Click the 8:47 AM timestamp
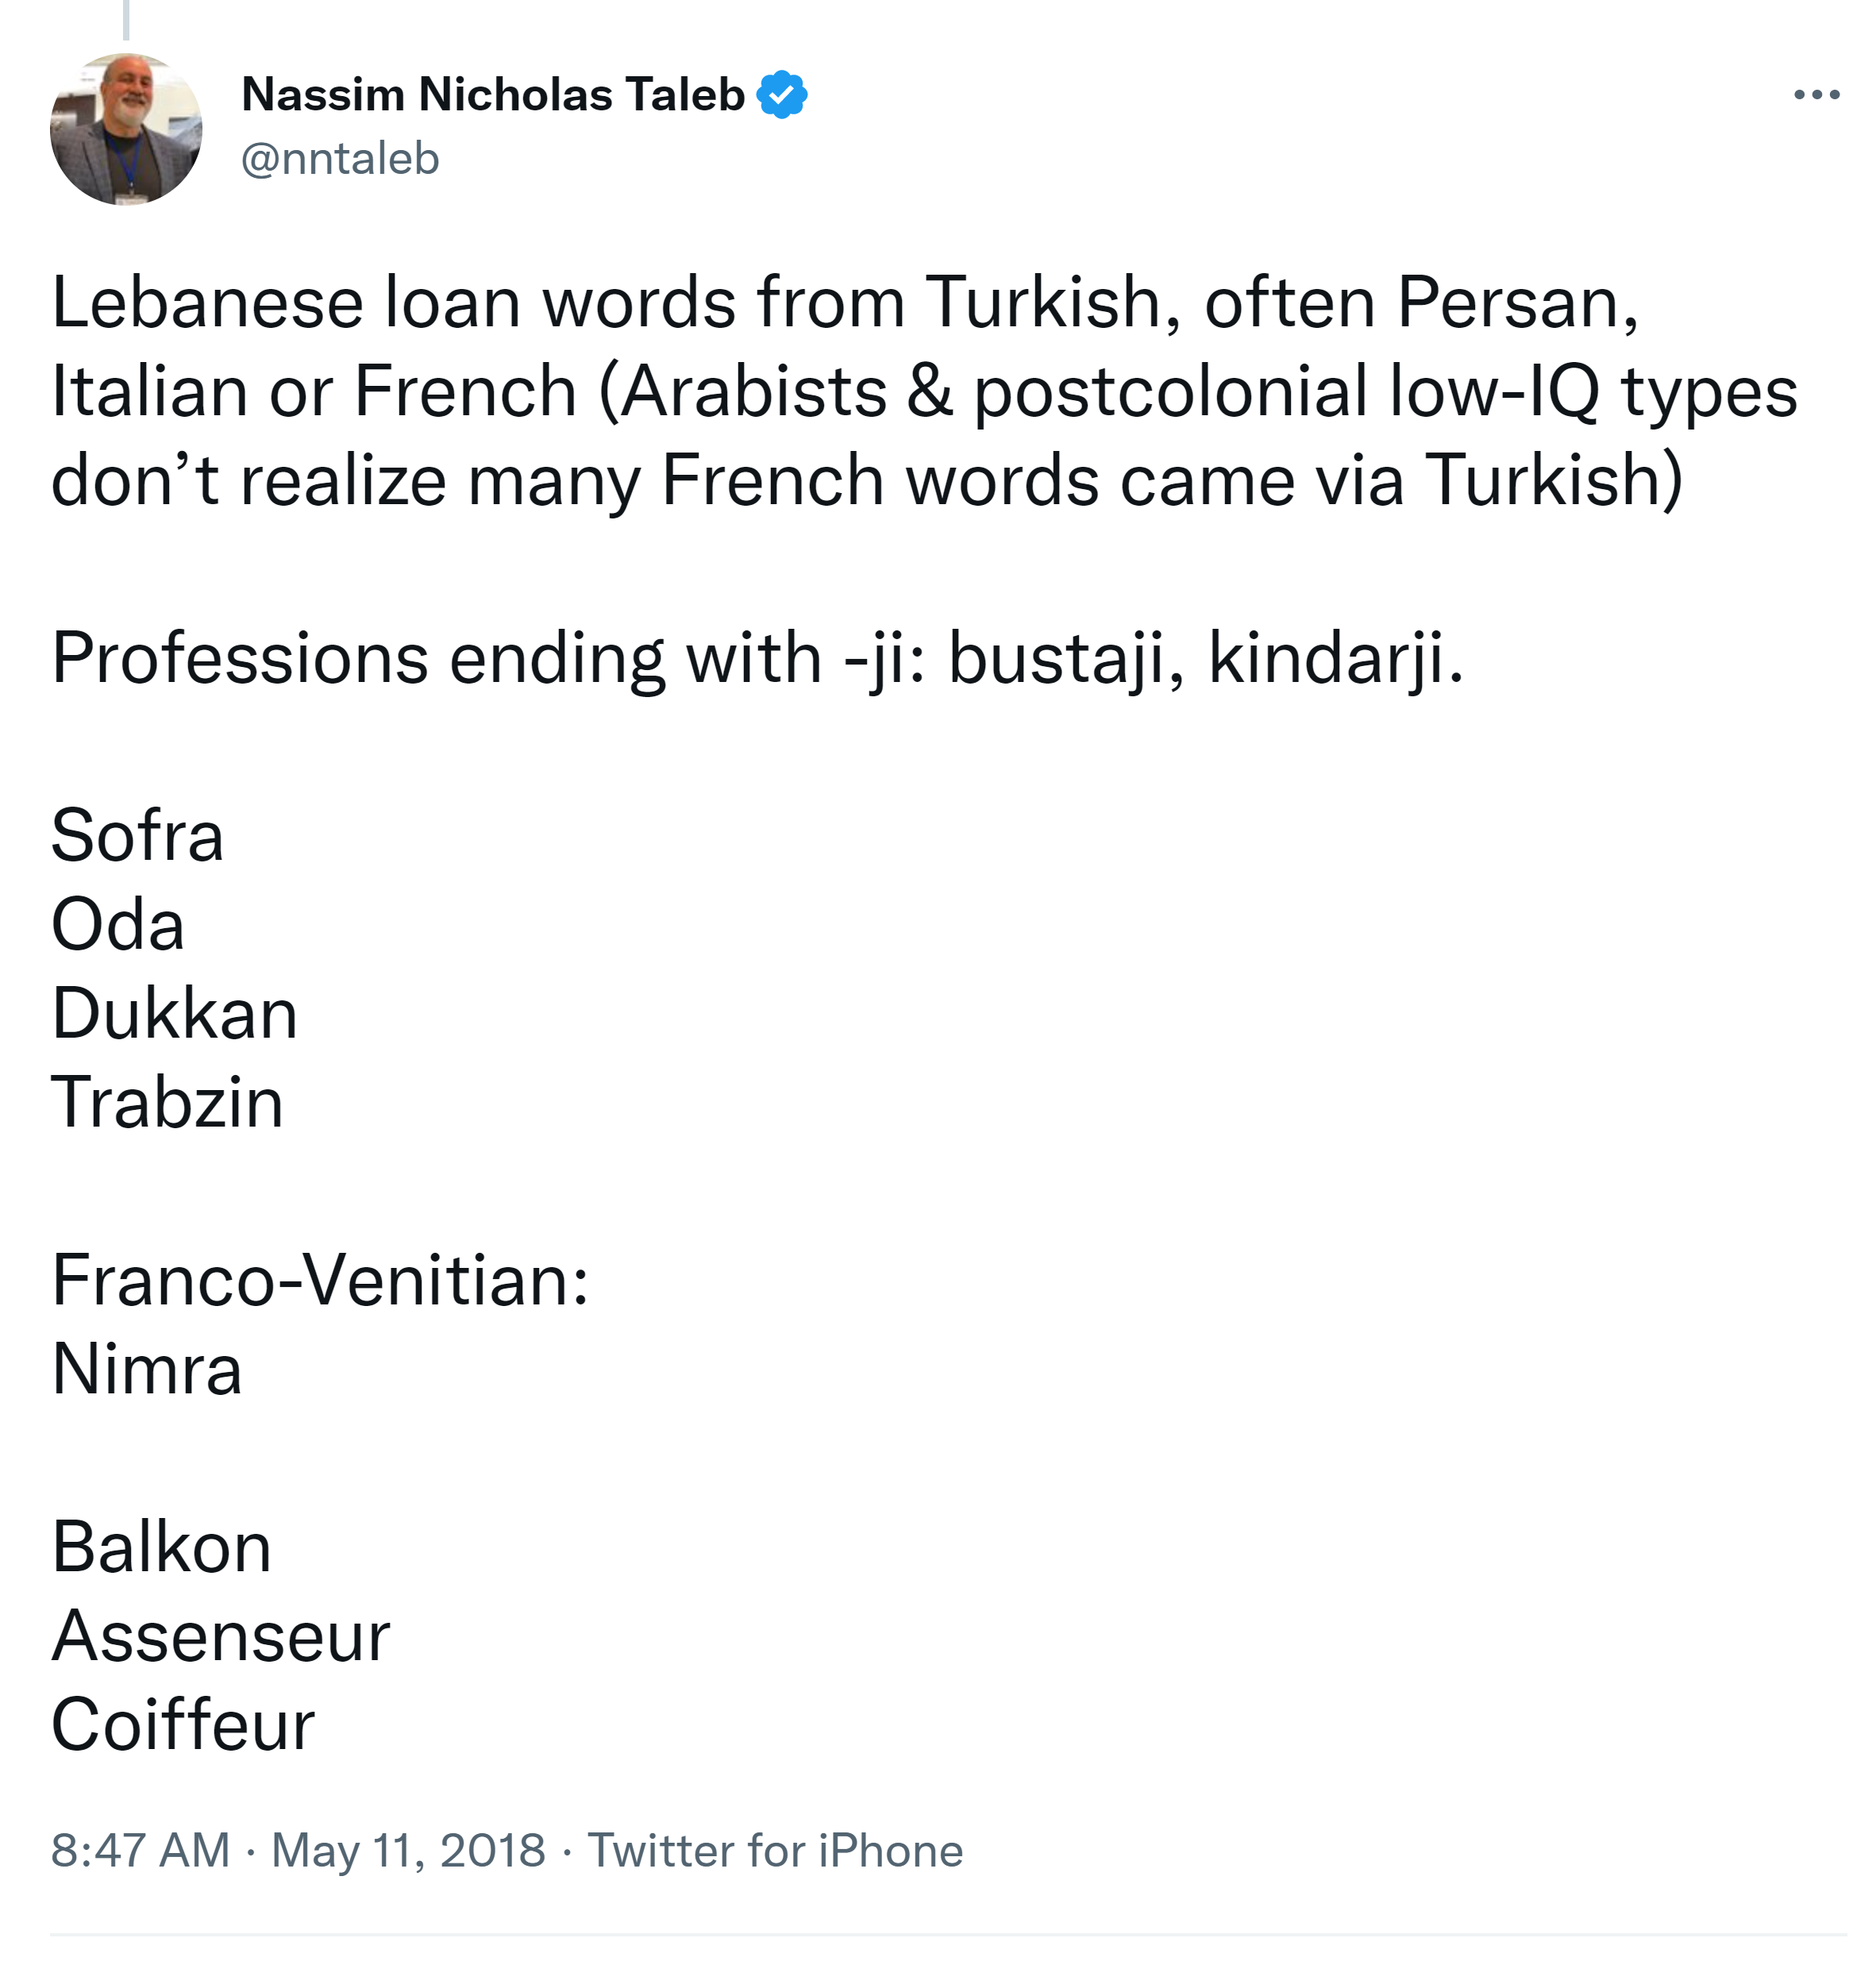Image resolution: width=1876 pixels, height=1965 pixels. pos(140,1850)
